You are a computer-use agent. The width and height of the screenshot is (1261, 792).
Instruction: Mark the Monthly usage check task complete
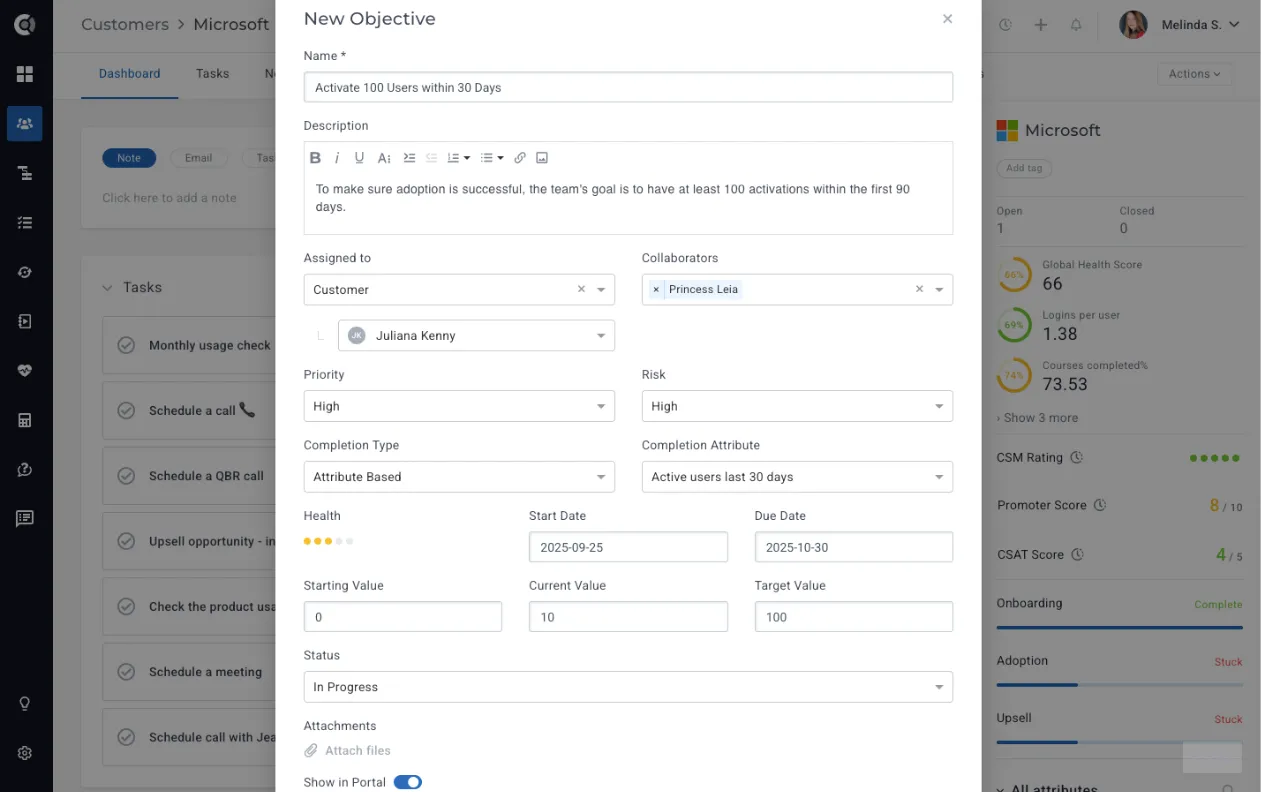(x=127, y=345)
